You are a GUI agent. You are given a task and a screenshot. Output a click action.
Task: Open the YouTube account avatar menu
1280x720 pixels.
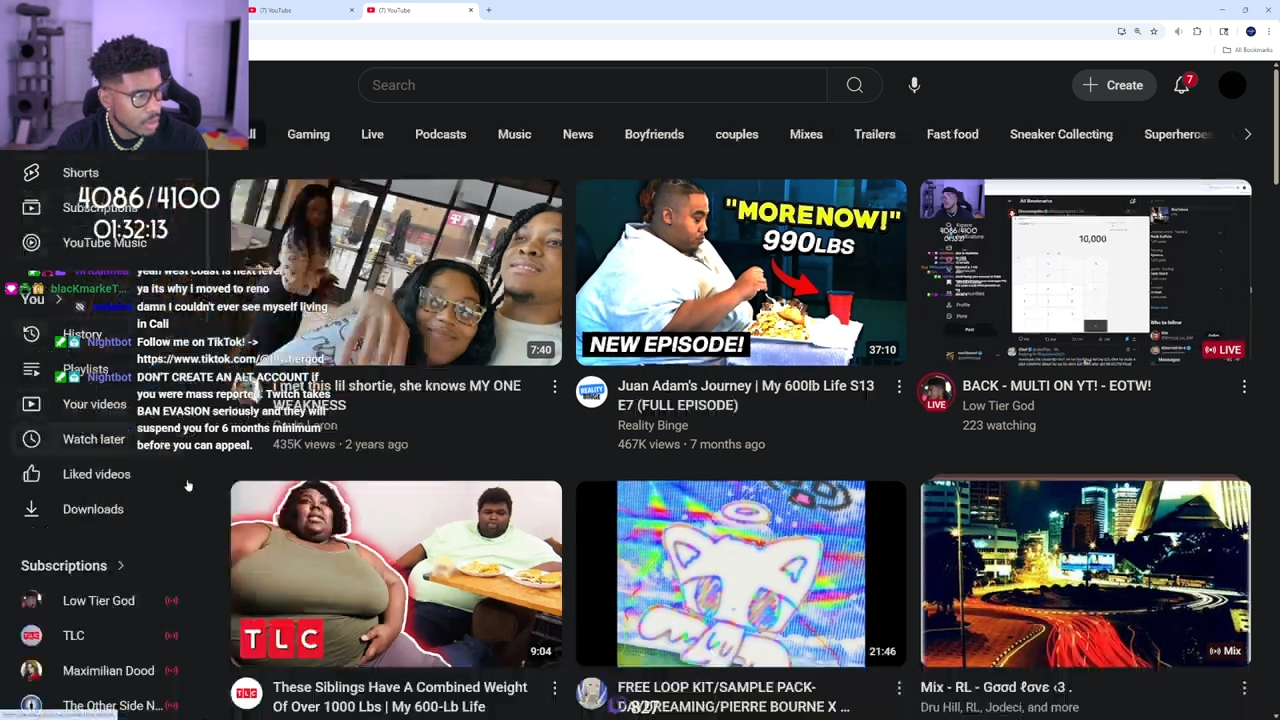pos(1232,85)
